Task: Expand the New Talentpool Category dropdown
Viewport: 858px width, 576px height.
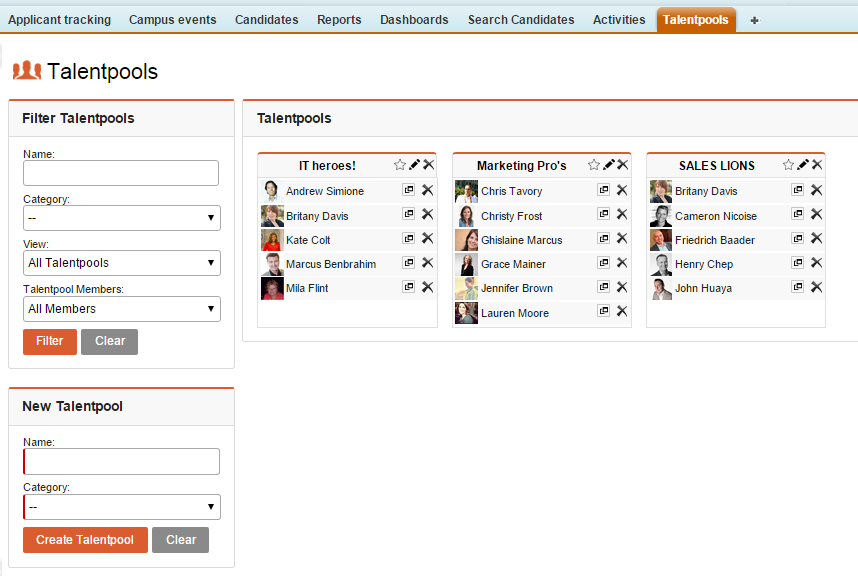Action: pos(121,507)
